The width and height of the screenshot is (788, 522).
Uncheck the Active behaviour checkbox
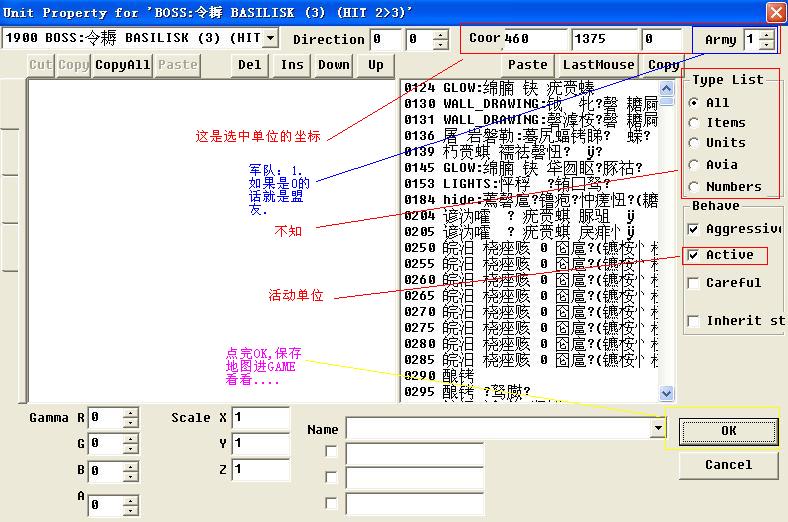[x=695, y=255]
